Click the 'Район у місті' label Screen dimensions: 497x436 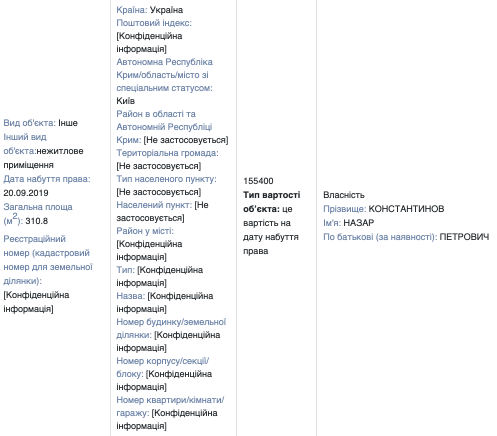pos(145,231)
